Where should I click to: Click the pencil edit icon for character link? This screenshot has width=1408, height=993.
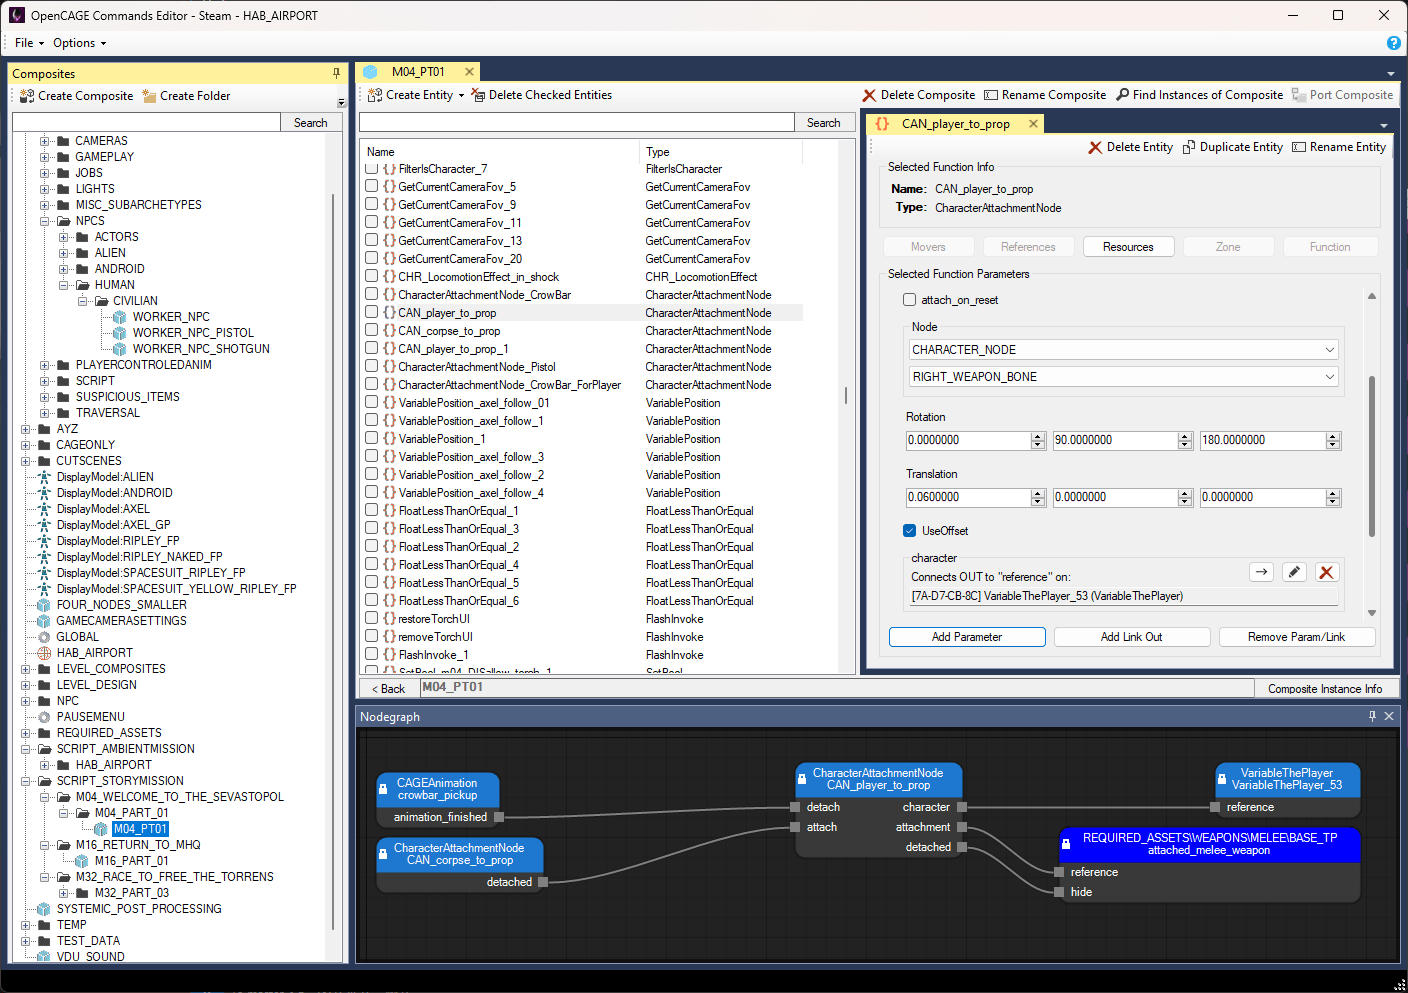coord(1294,572)
